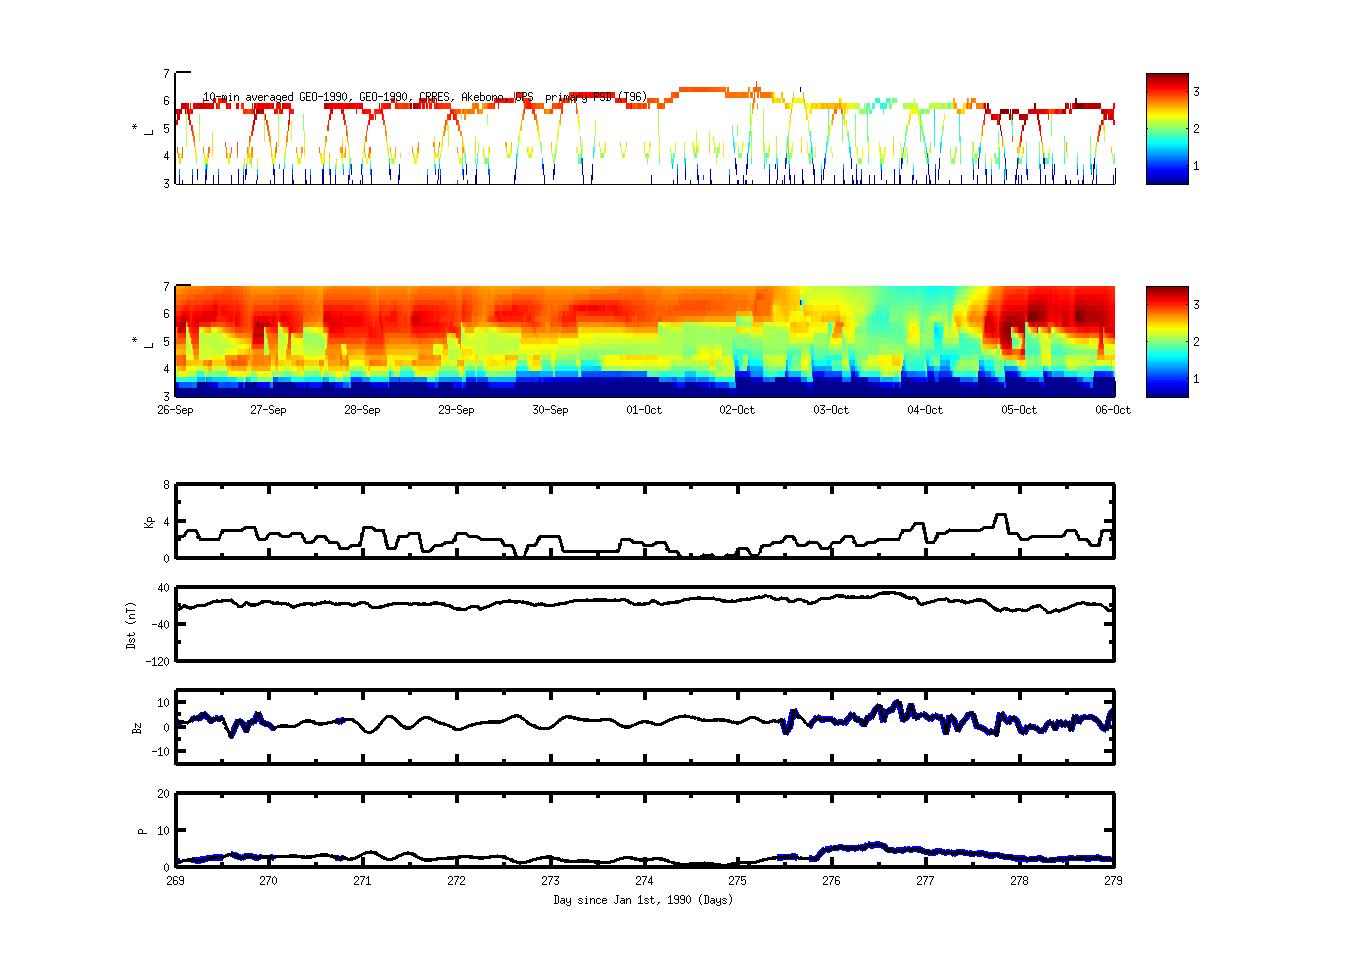Select the 06-Oct date tick label

1112,410
